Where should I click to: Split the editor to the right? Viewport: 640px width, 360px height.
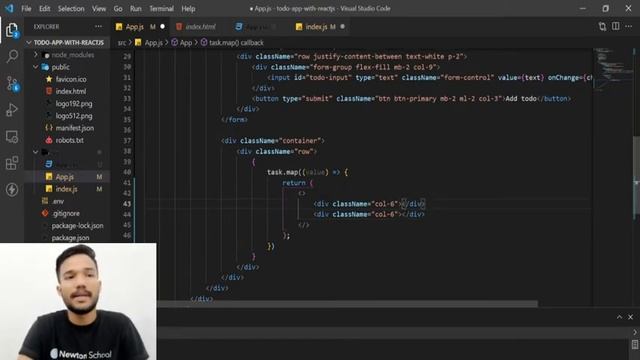pyautogui.click(x=616, y=27)
